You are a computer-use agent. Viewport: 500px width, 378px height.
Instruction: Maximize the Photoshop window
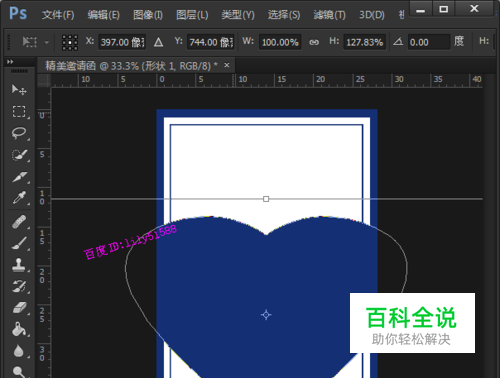pyautogui.click(x=443, y=9)
